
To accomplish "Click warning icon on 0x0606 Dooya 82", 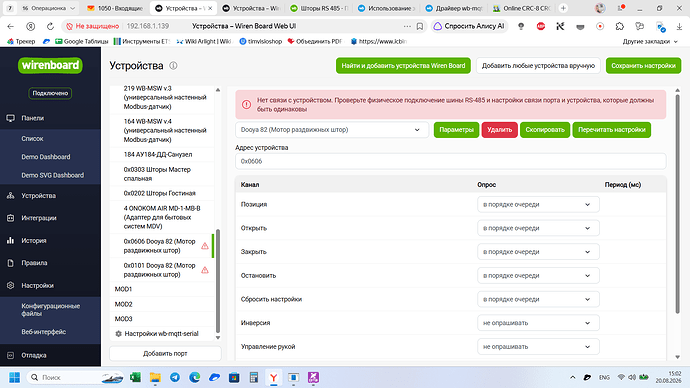I will pyautogui.click(x=205, y=246).
